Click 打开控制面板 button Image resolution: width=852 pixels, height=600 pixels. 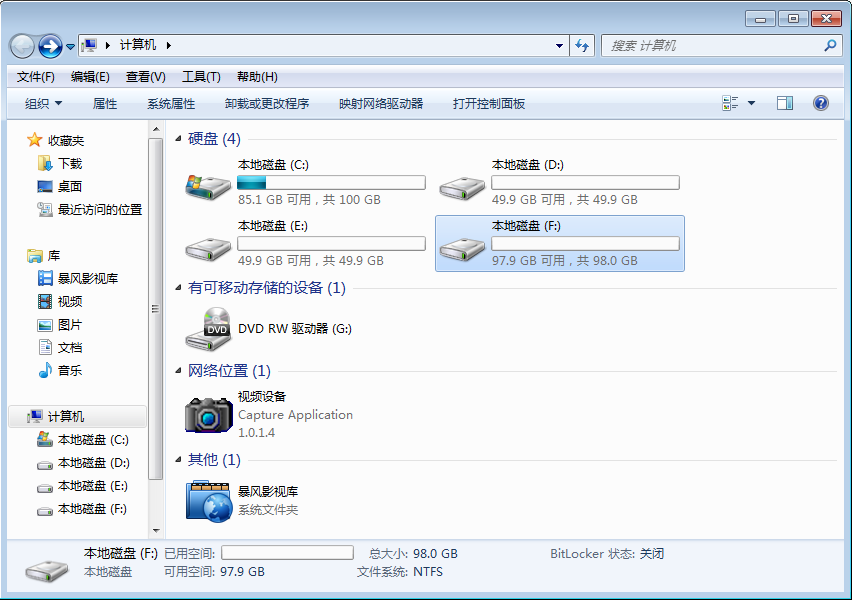pos(488,103)
